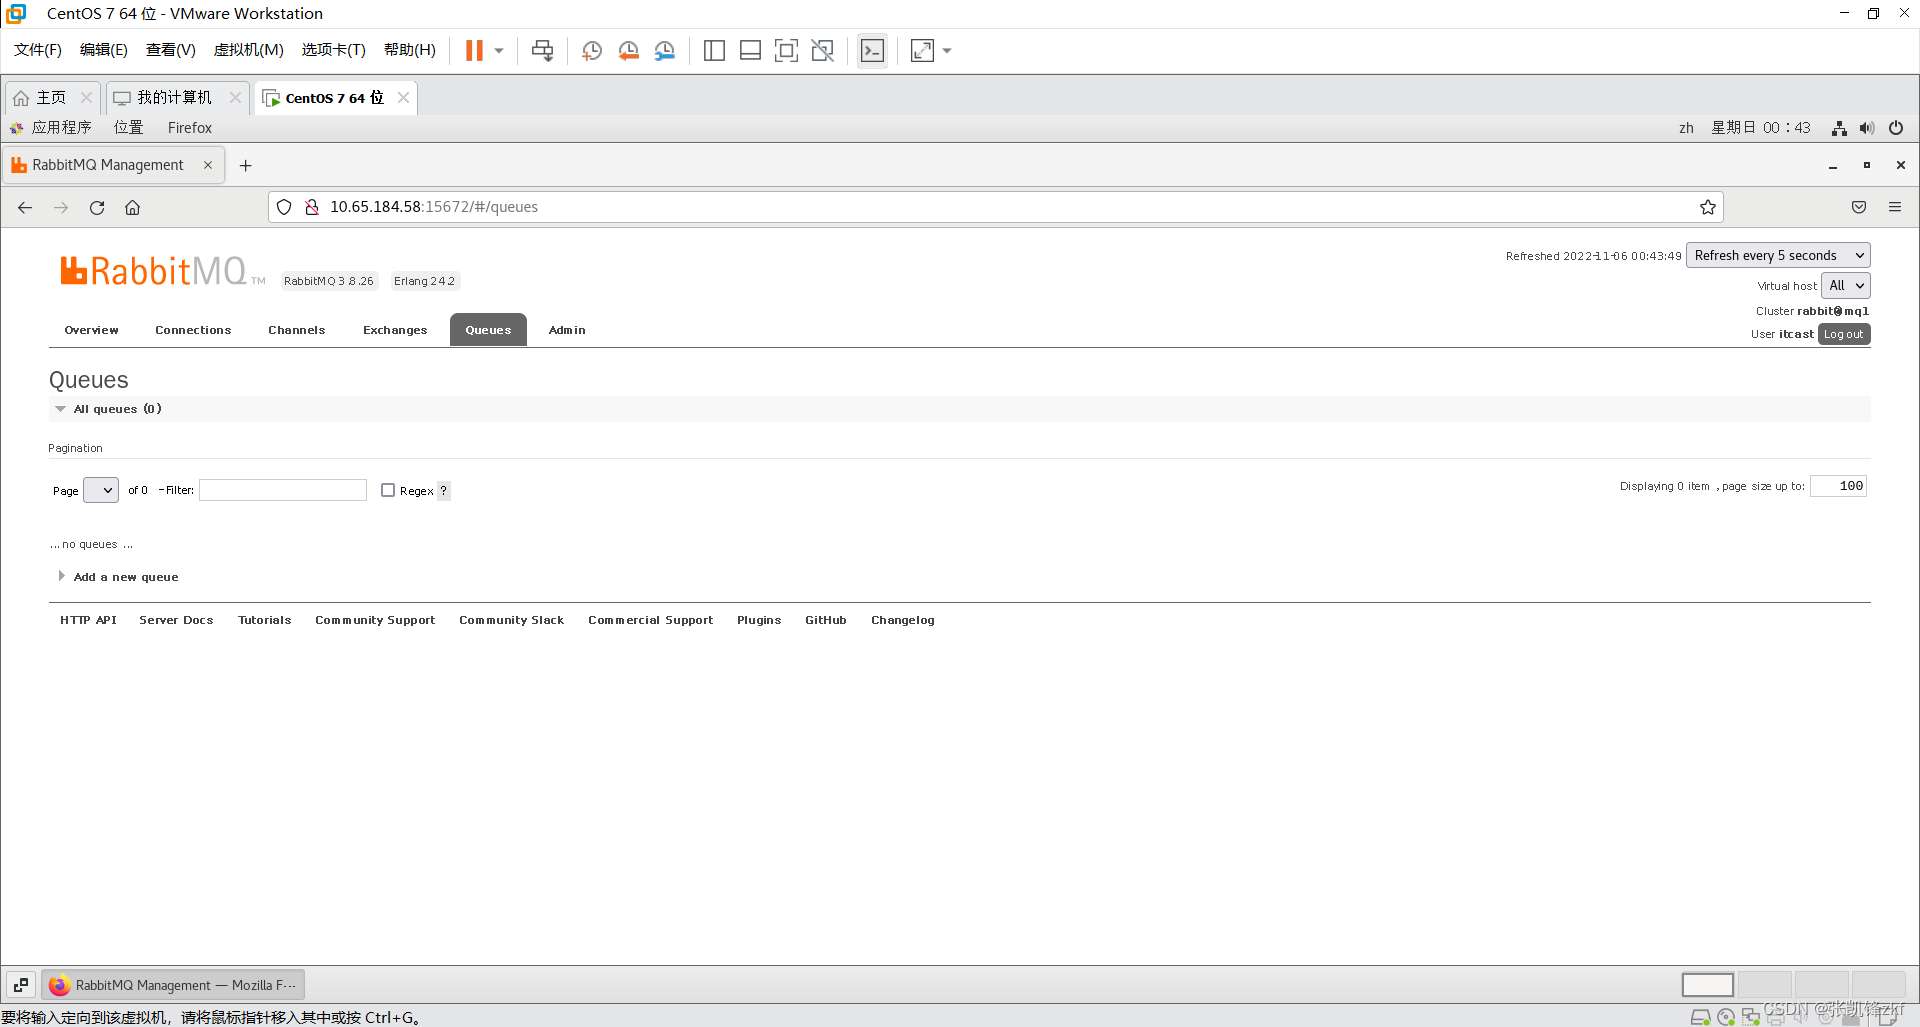Click the Firefox back arrow

(25, 207)
